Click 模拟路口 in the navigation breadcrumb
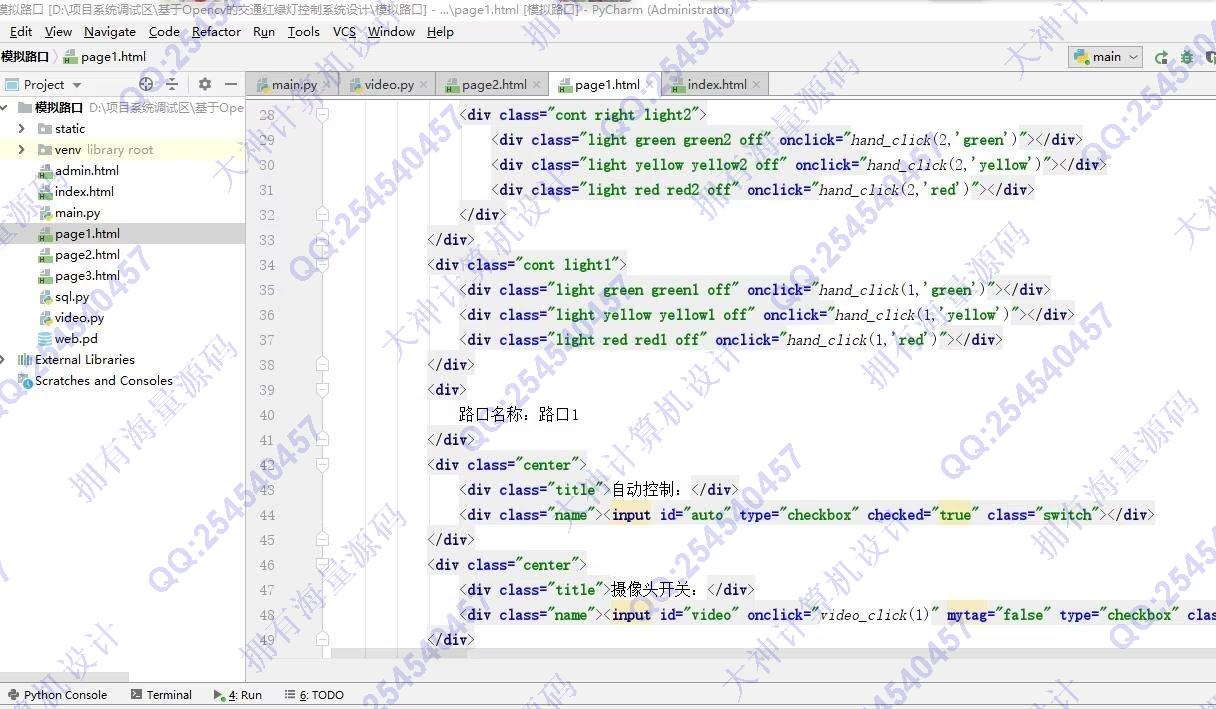The image size is (1216, 709). point(25,57)
